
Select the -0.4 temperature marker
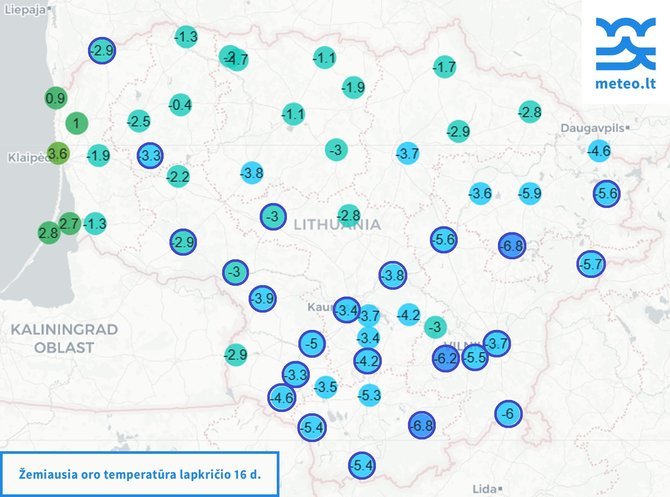(180, 105)
